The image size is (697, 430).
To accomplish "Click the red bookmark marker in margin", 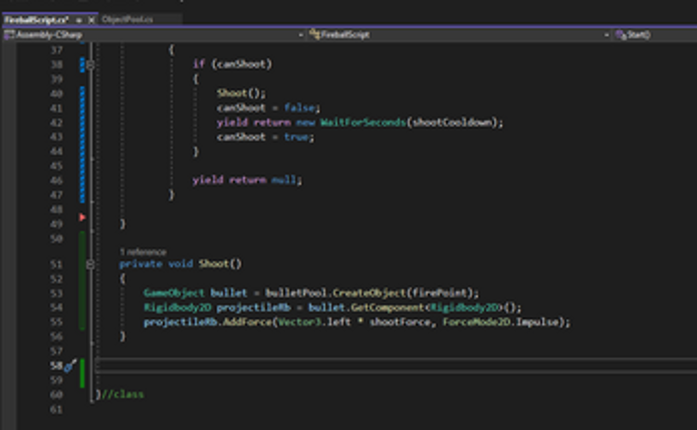I will [82, 216].
